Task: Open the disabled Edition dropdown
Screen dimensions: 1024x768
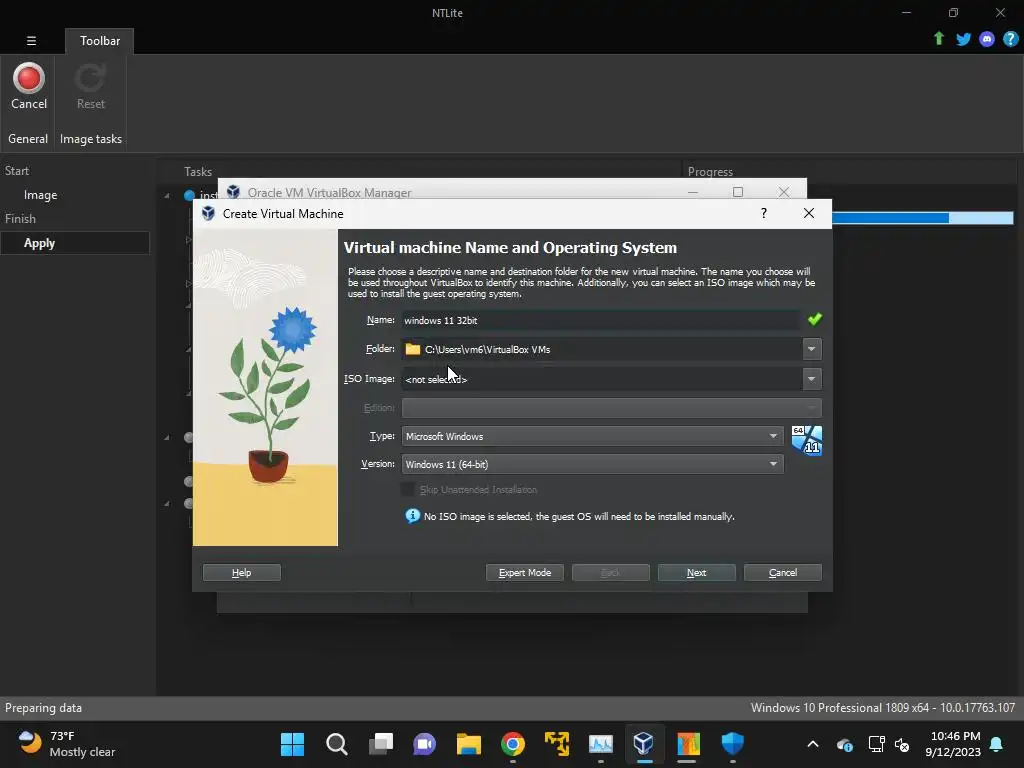Action: tap(611, 408)
